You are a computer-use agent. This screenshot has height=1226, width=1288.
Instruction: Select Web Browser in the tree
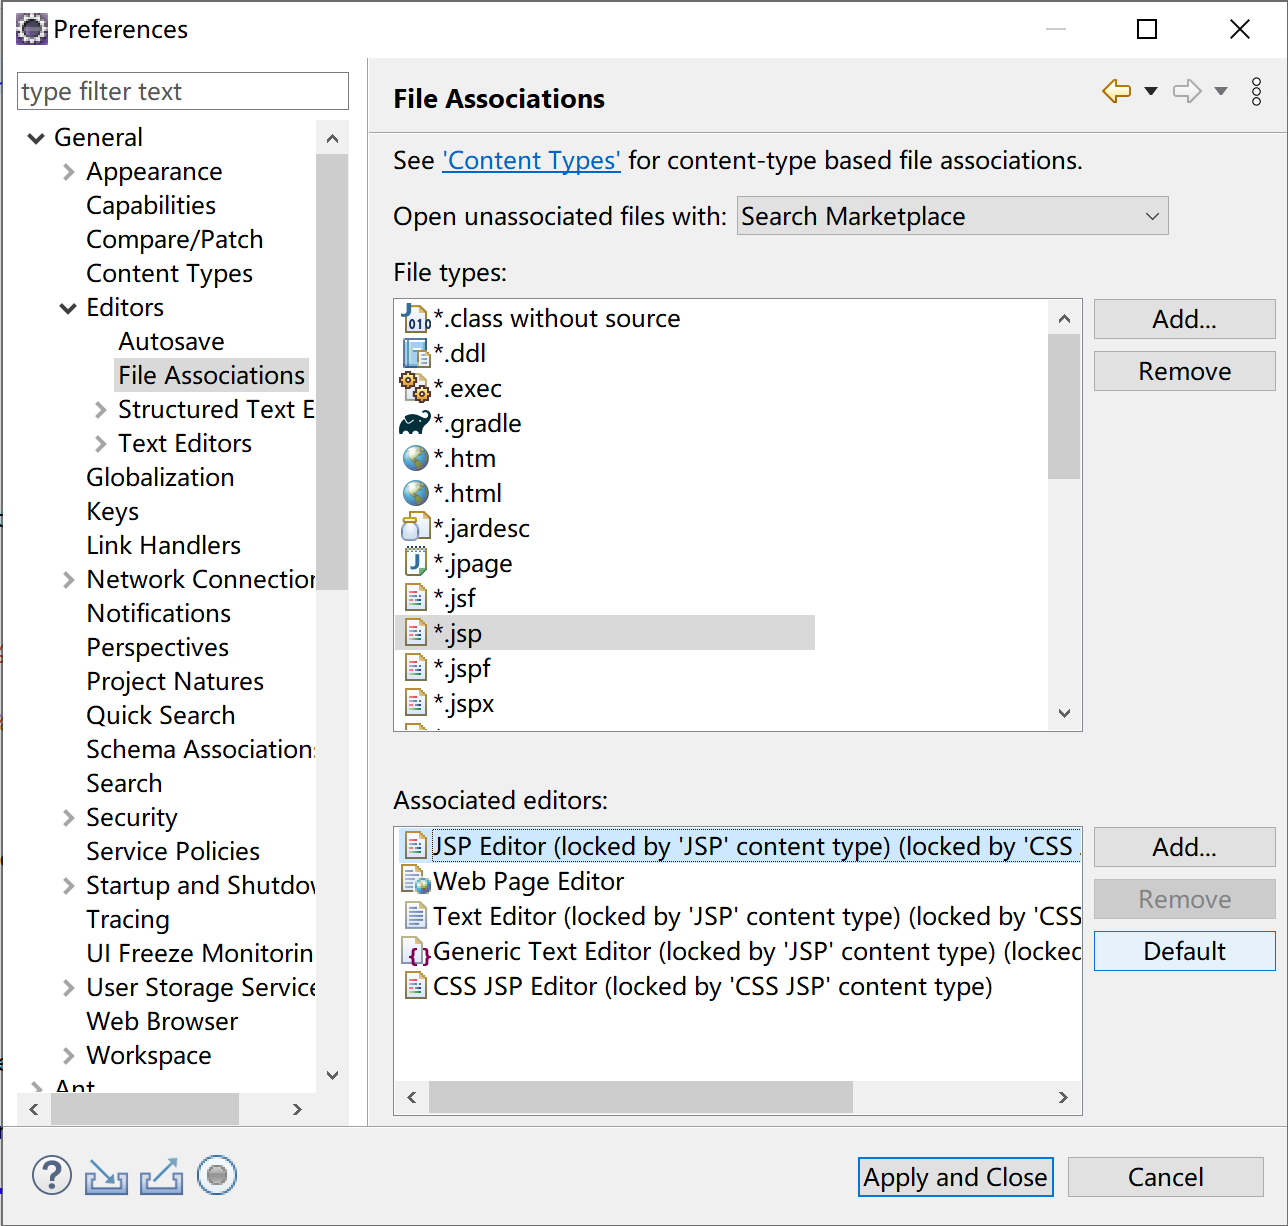[162, 1022]
